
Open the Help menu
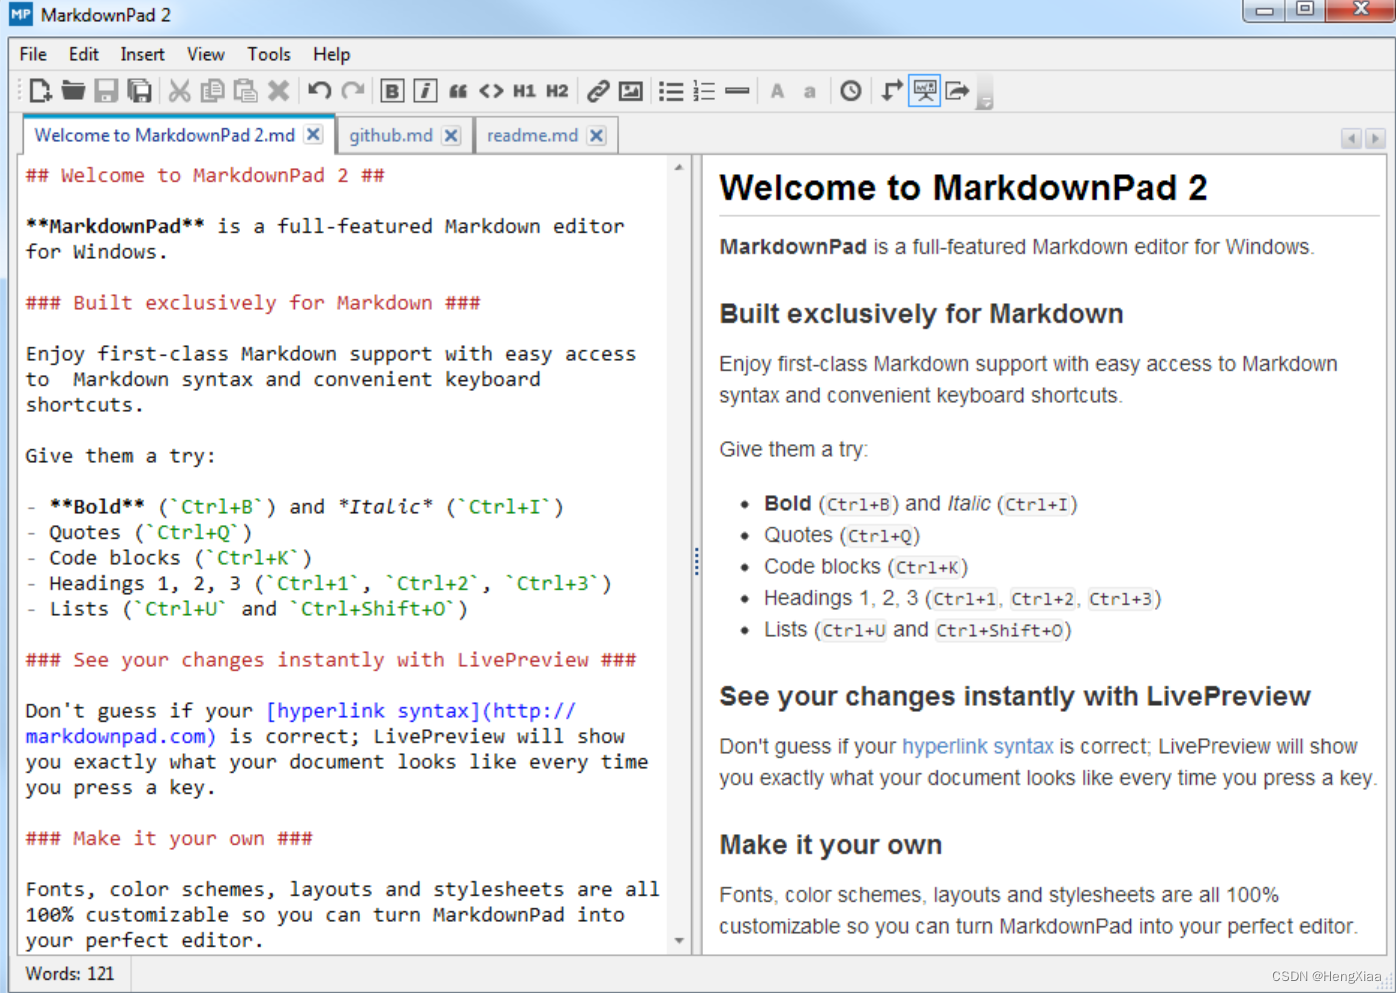tap(331, 54)
